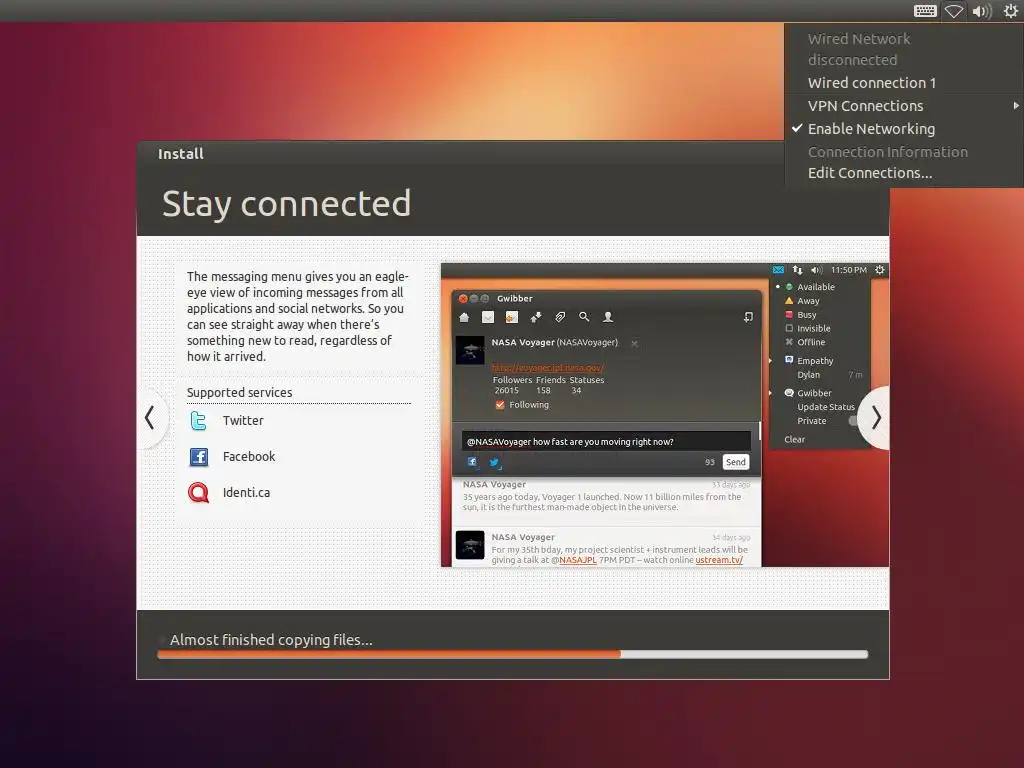This screenshot has height=768, width=1024.
Task: Click Dylan in the Empathy section
Action: pos(808,375)
